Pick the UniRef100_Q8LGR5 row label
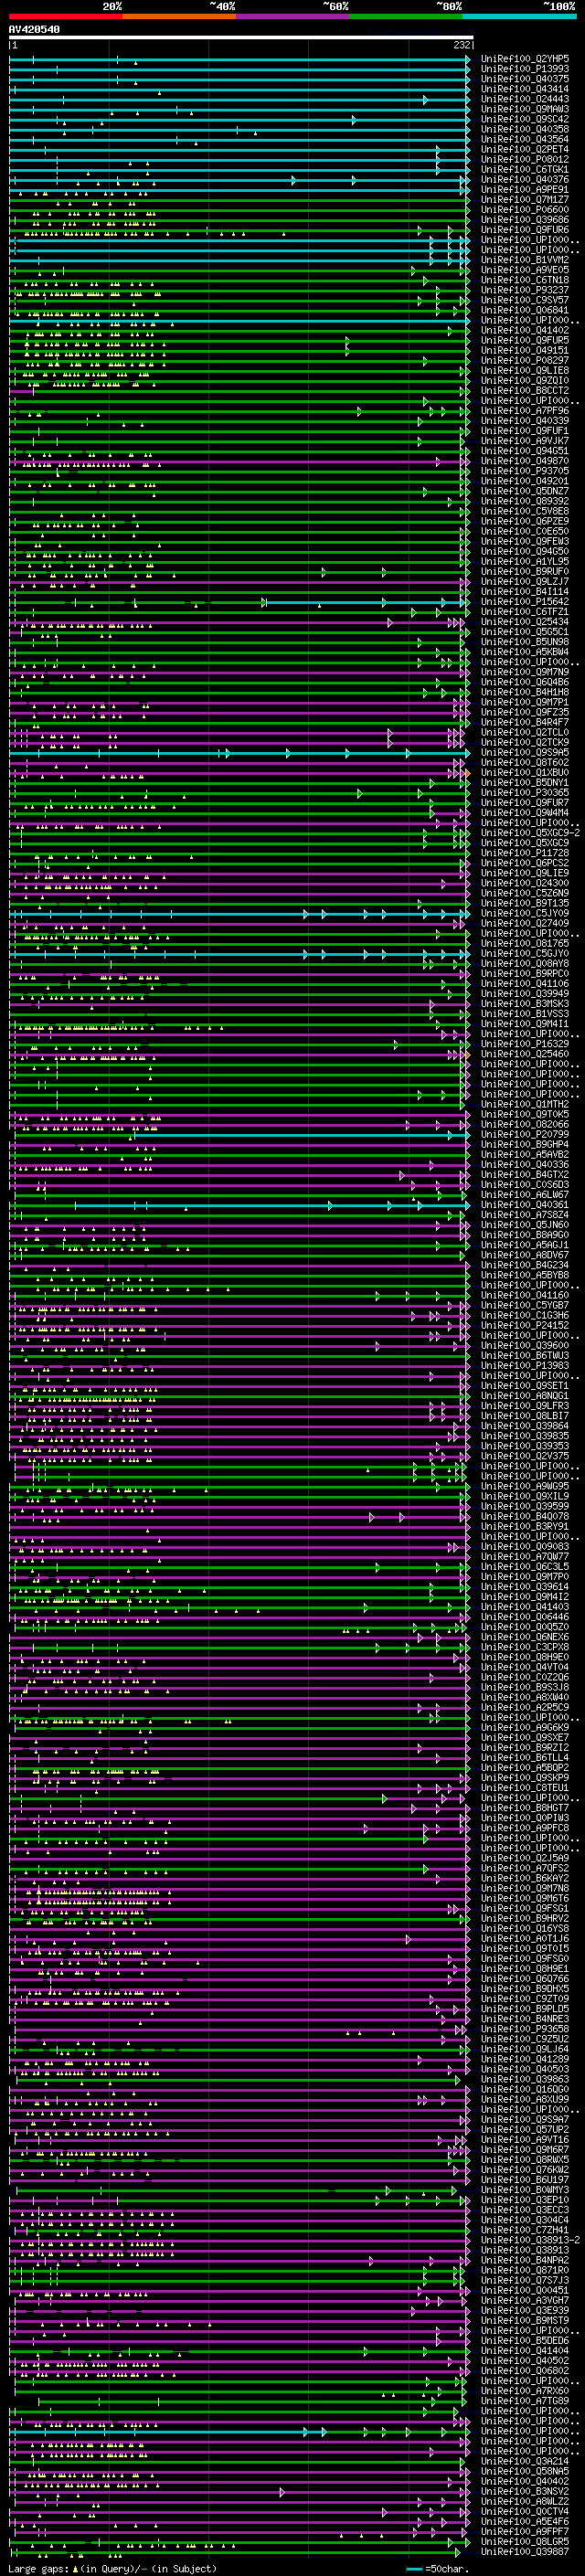 tap(525, 2542)
